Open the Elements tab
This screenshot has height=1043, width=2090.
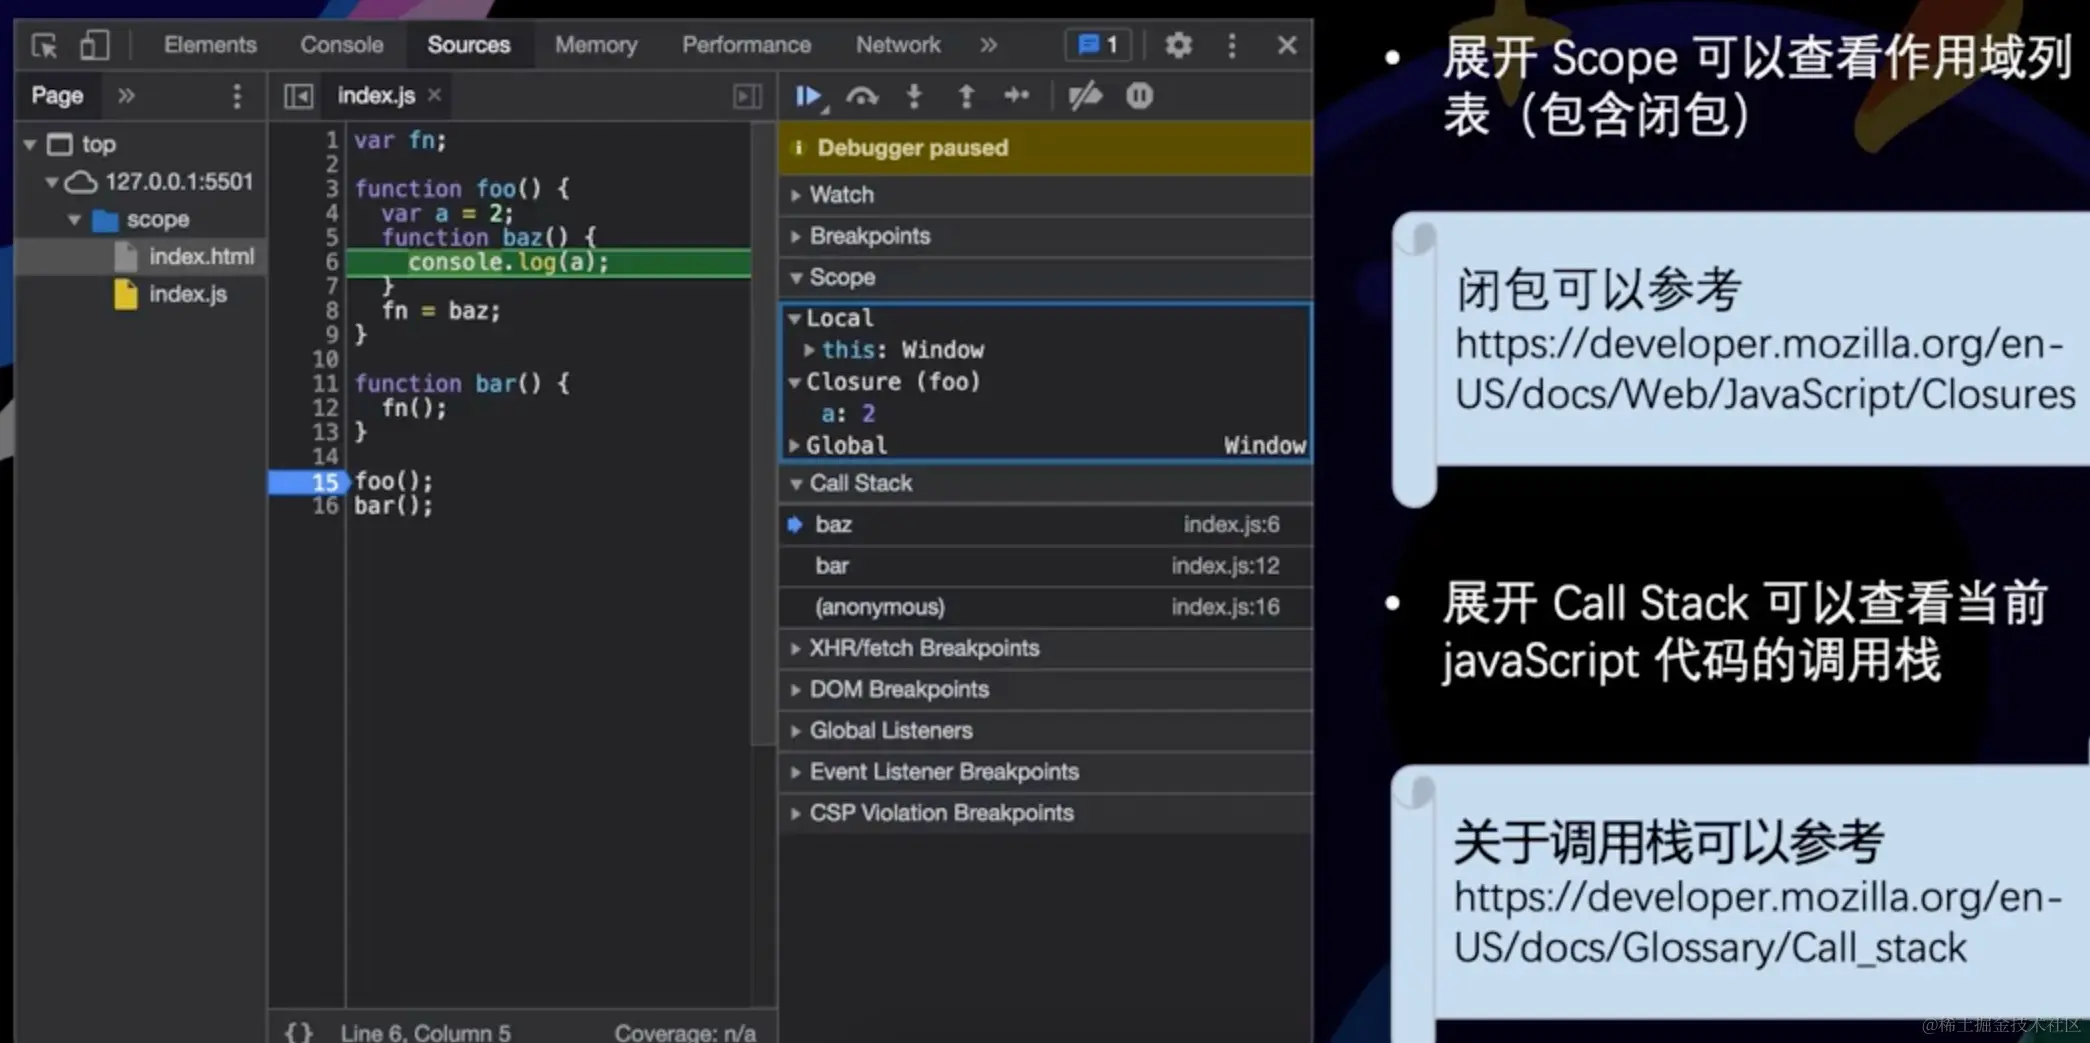(210, 45)
